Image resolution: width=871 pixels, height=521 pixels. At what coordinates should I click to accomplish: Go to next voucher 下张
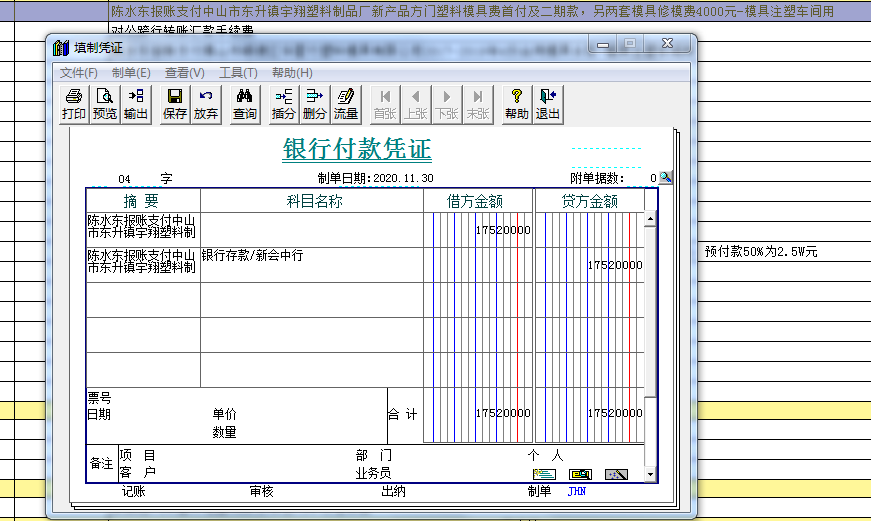(x=447, y=104)
